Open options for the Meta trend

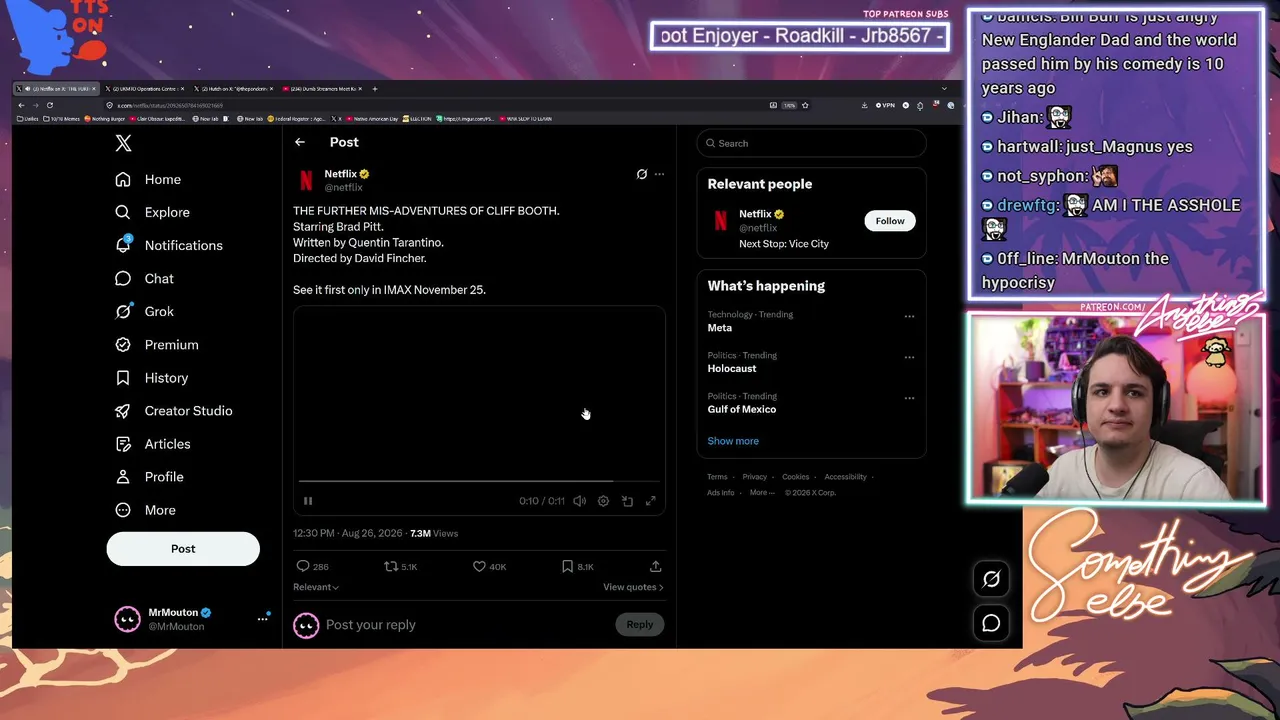[x=909, y=316]
